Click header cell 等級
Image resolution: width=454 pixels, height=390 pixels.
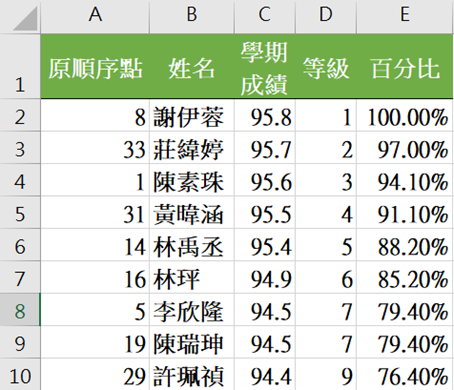pos(326,66)
